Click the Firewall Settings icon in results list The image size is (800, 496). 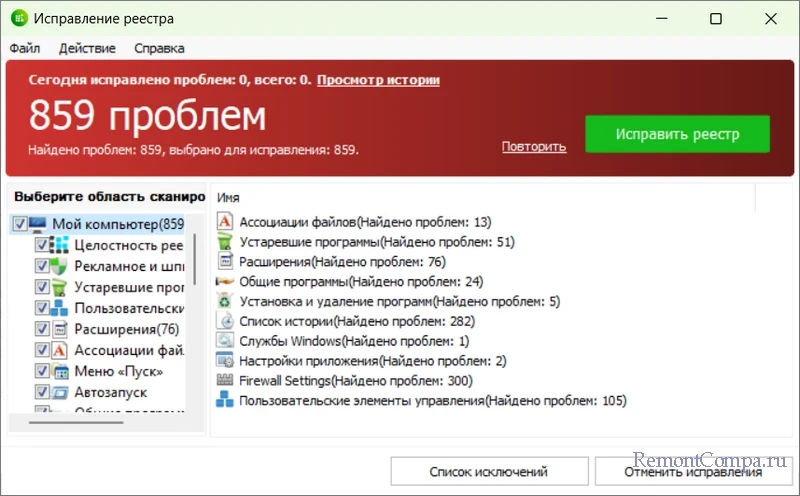click(225, 381)
